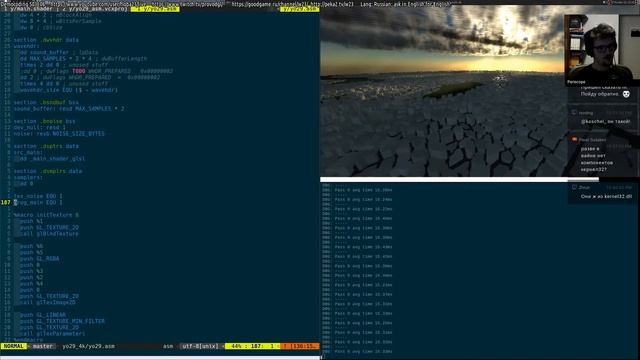Click the 'push GL_LINEAR' line

point(43,315)
